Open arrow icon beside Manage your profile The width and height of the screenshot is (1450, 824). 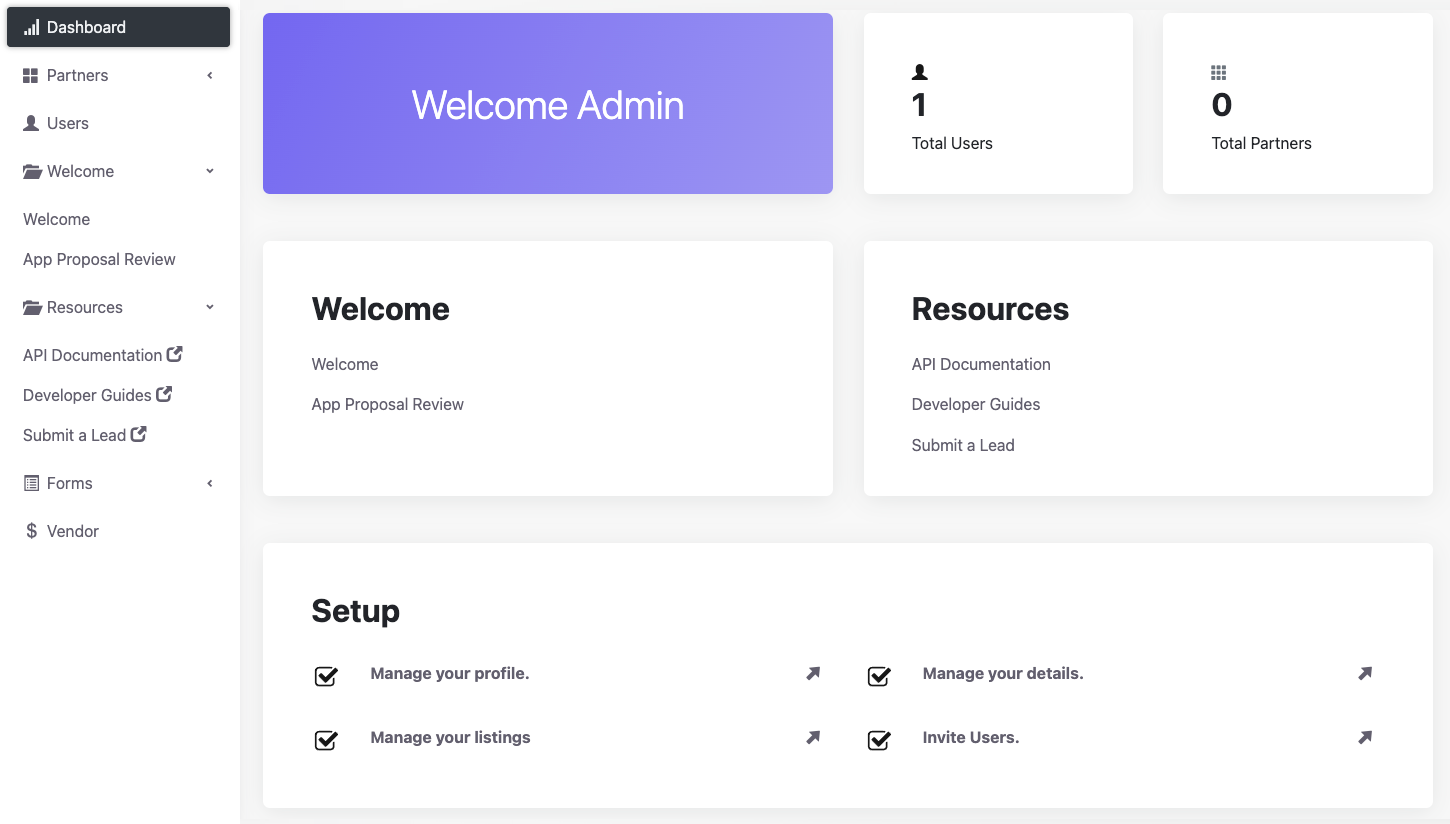pos(813,674)
